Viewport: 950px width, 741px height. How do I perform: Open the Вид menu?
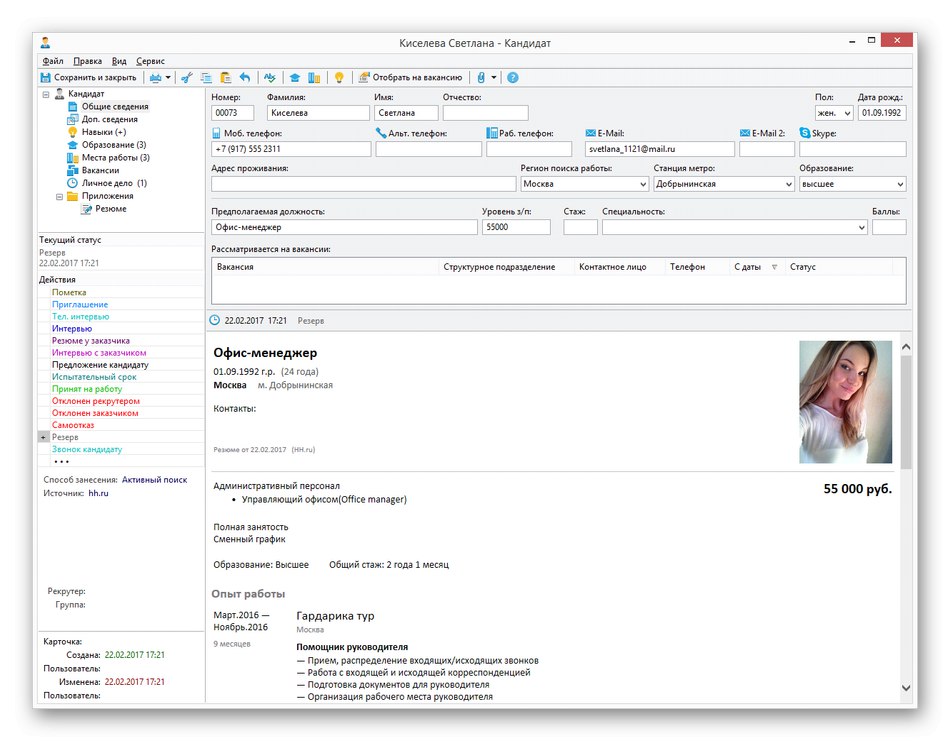tap(119, 61)
